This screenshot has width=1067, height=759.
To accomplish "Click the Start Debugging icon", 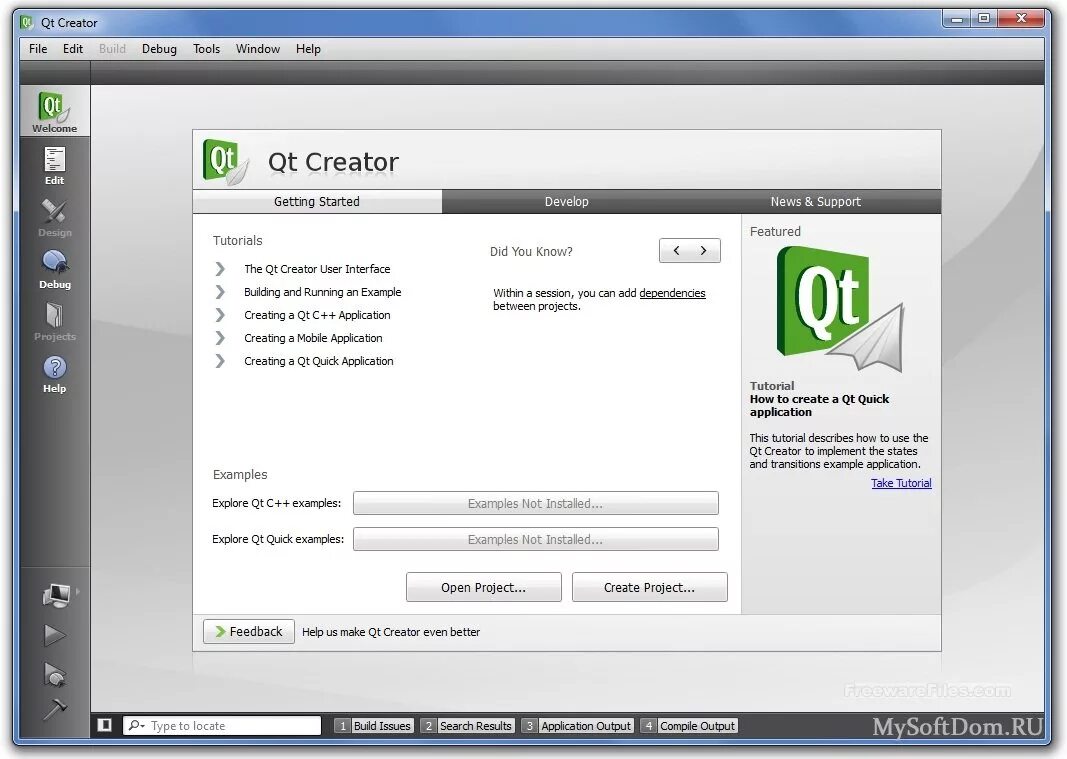I will (x=54, y=674).
